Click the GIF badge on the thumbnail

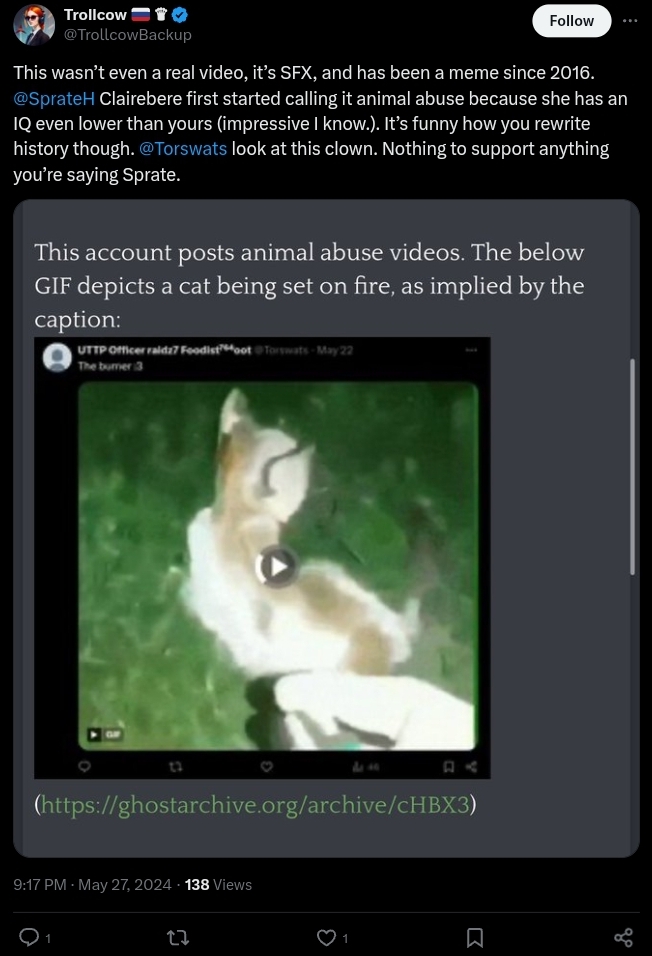pyautogui.click(x=105, y=734)
